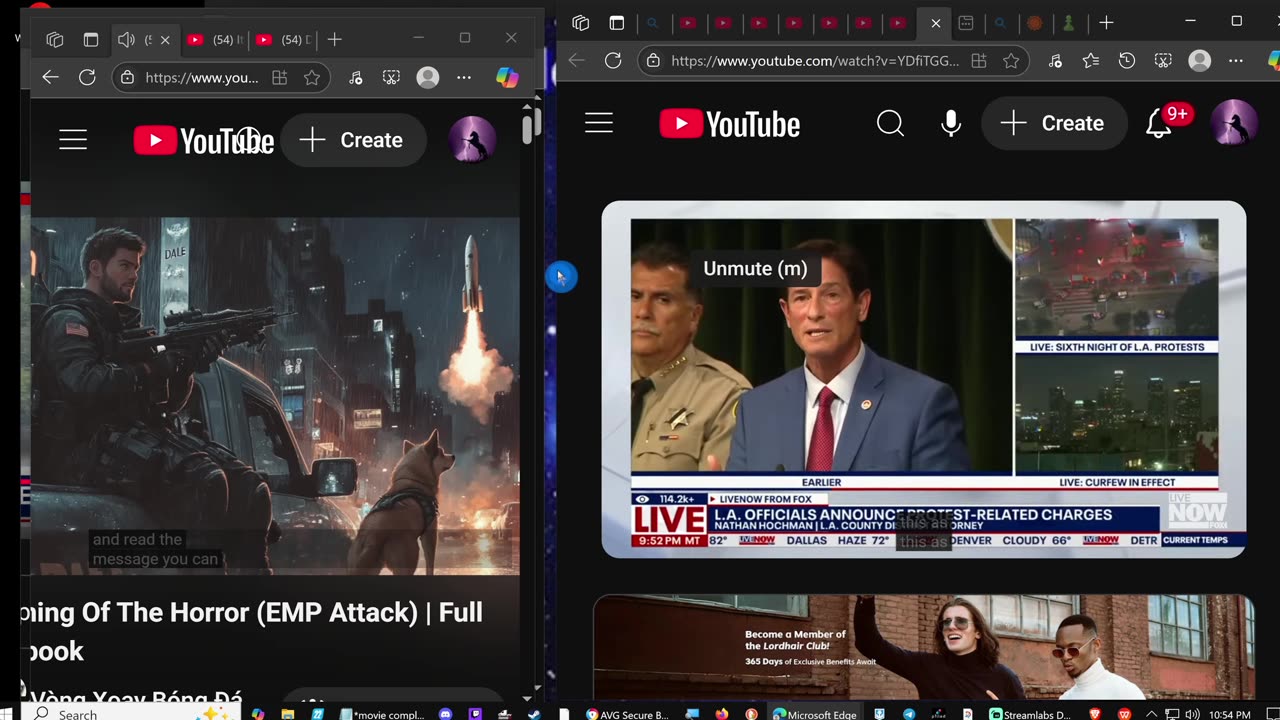1280x720 pixels.
Task: Toggle vertical tabs in left Edge window
Action: (x=91, y=39)
